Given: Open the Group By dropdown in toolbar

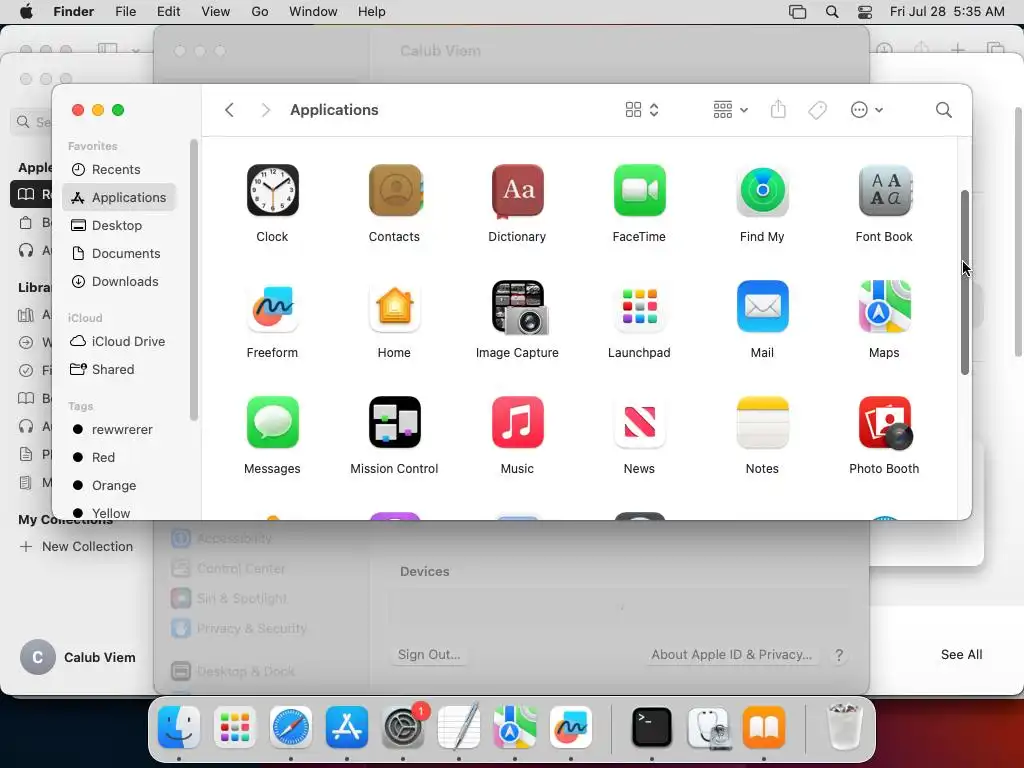Looking at the screenshot, I should pyautogui.click(x=730, y=110).
